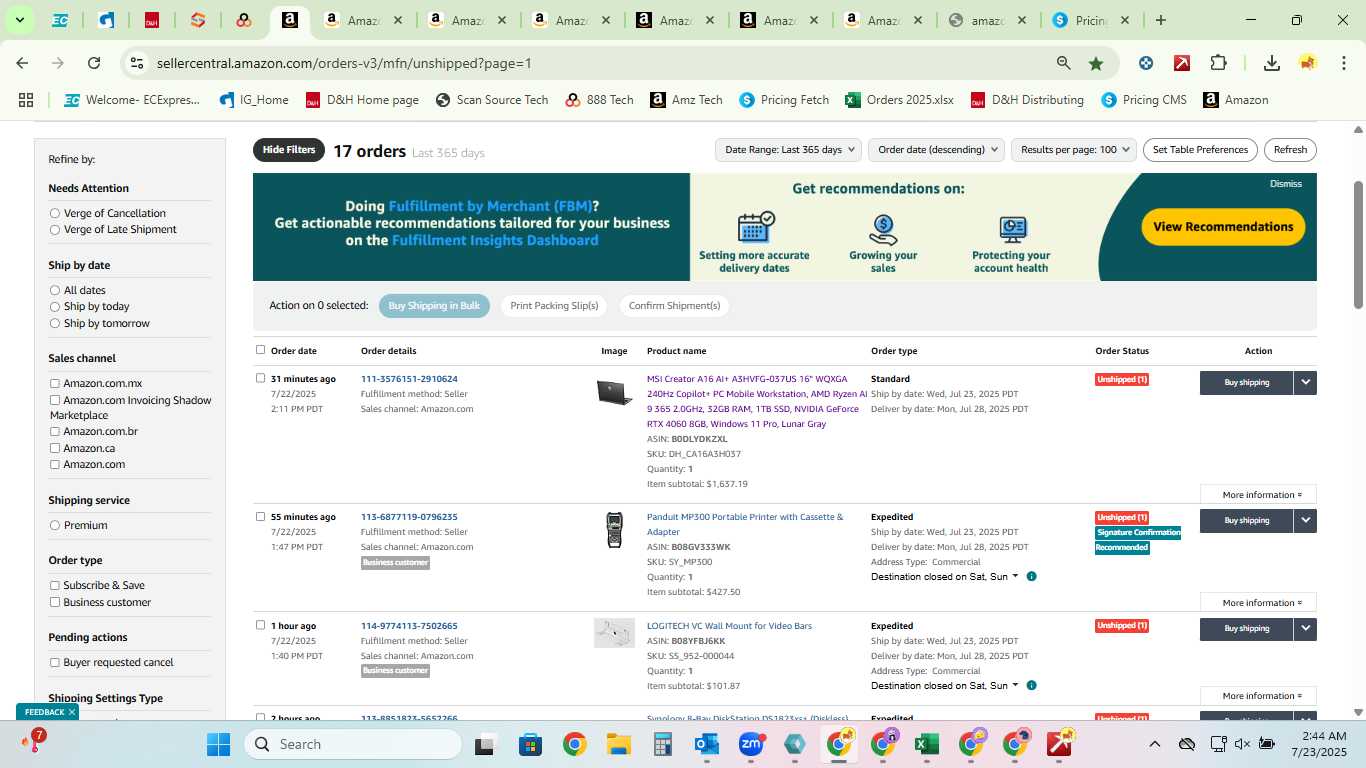Open Zoom from the taskbar
This screenshot has height=768, width=1366.
[751, 744]
